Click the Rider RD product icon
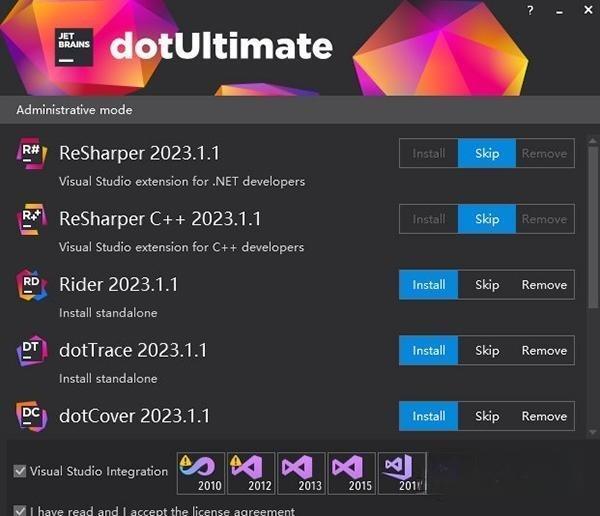 (31, 285)
